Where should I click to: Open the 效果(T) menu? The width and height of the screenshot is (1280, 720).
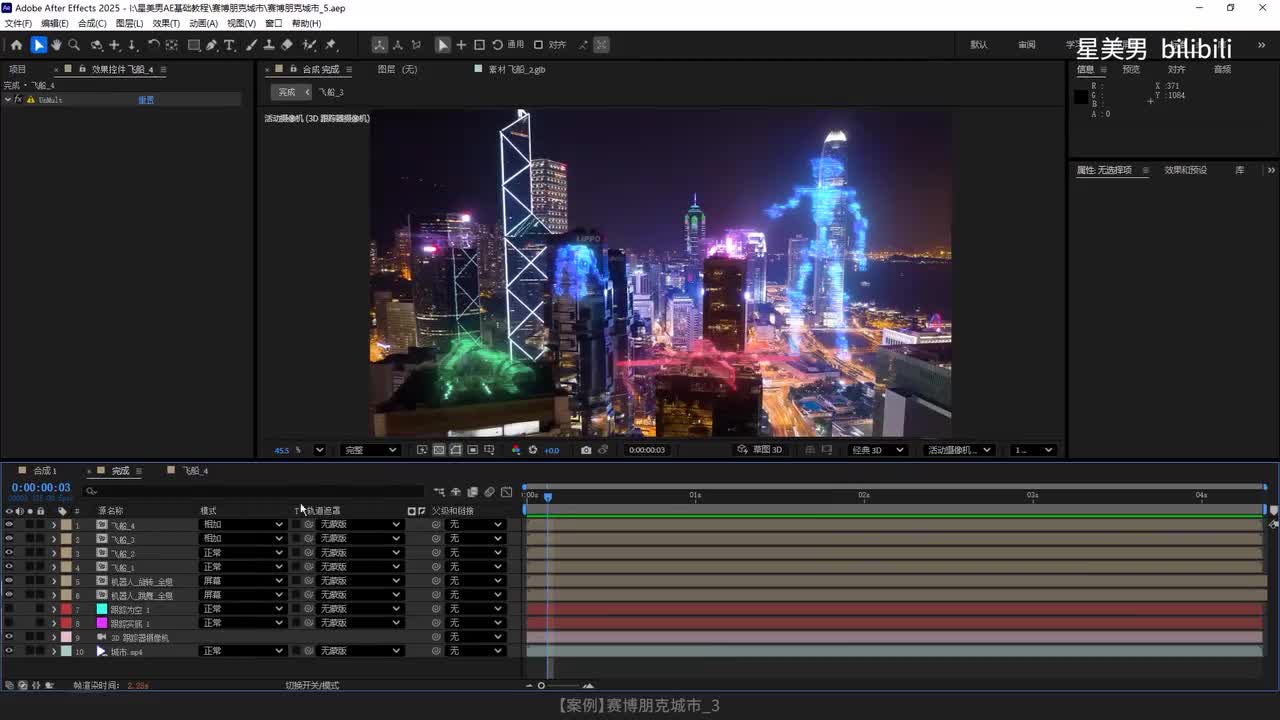coord(166,23)
